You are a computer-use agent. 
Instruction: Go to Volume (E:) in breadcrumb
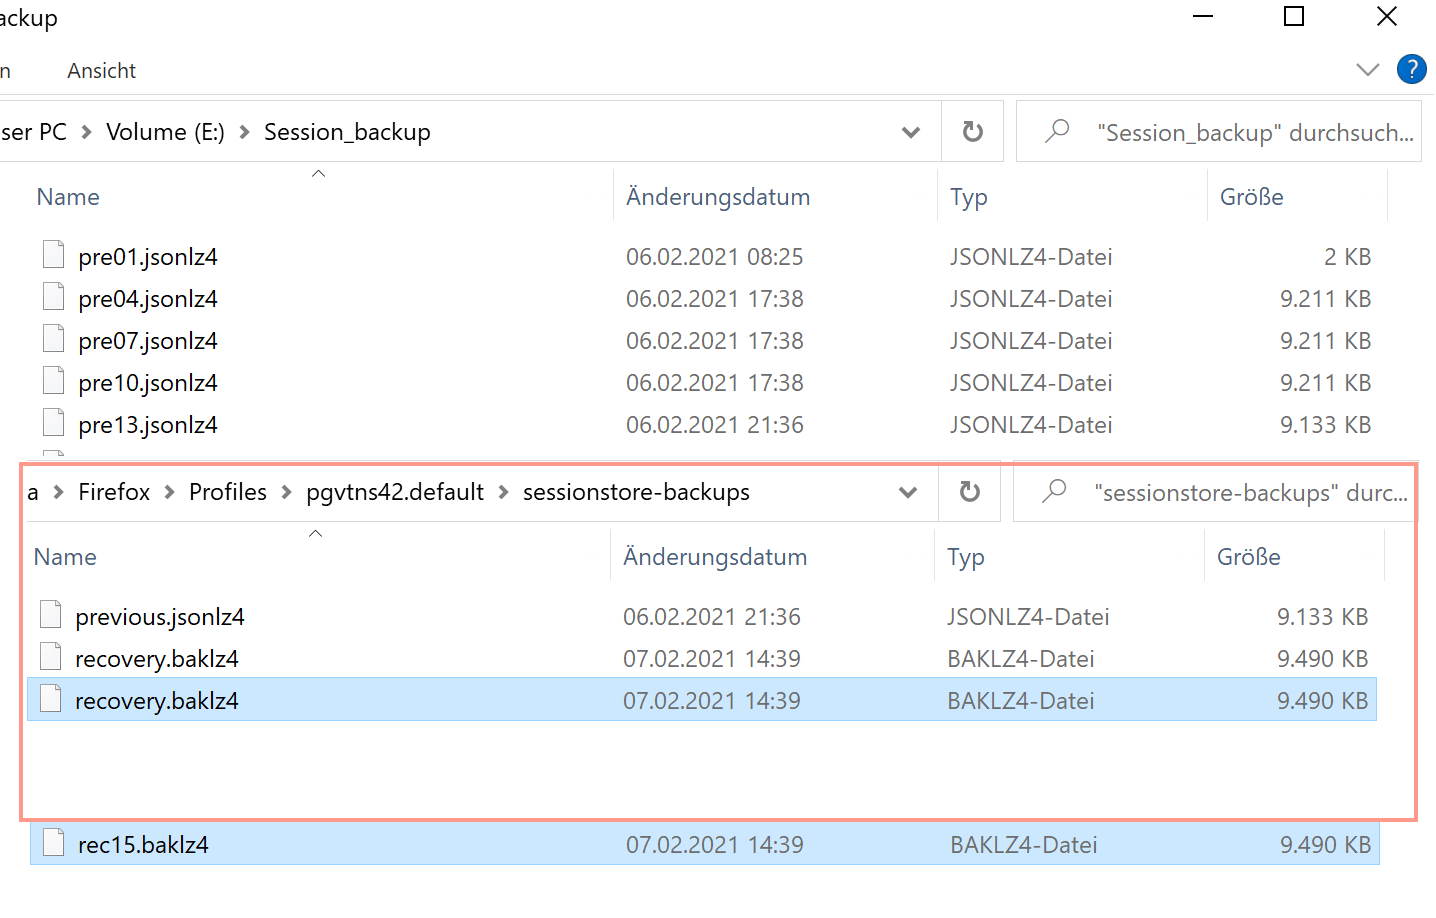coord(165,132)
